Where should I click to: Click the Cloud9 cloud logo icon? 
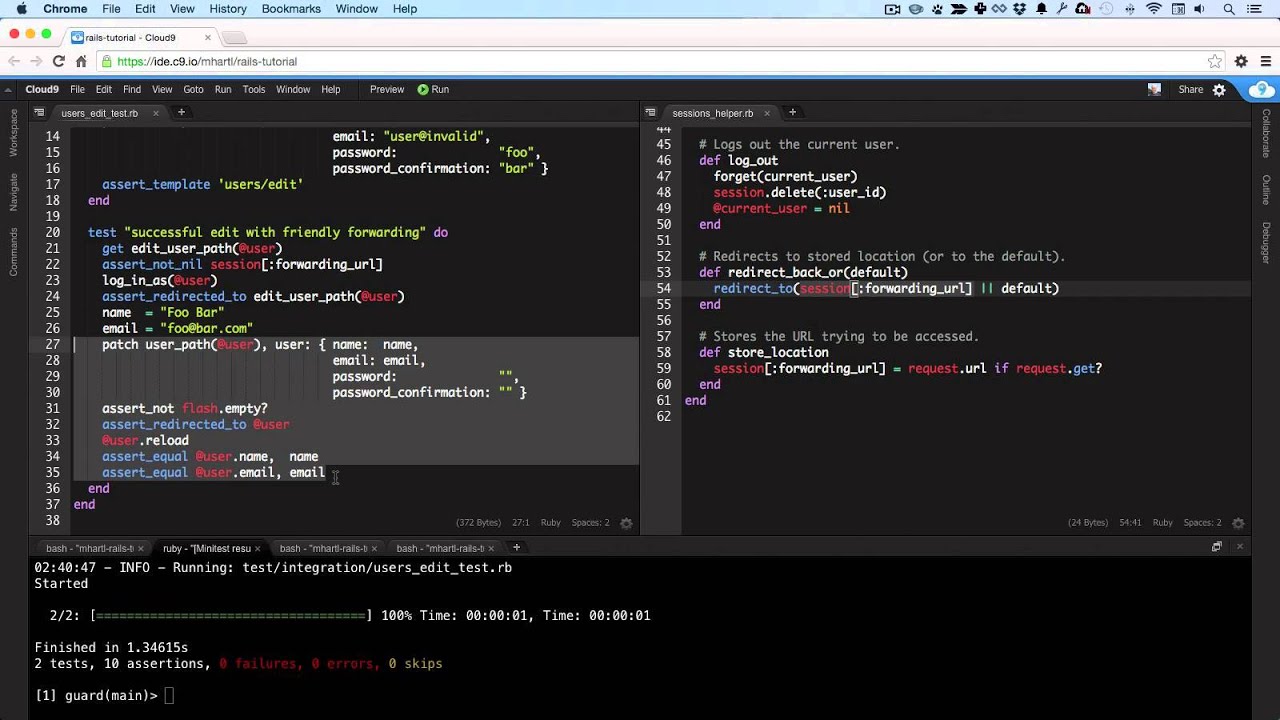tap(1261, 89)
